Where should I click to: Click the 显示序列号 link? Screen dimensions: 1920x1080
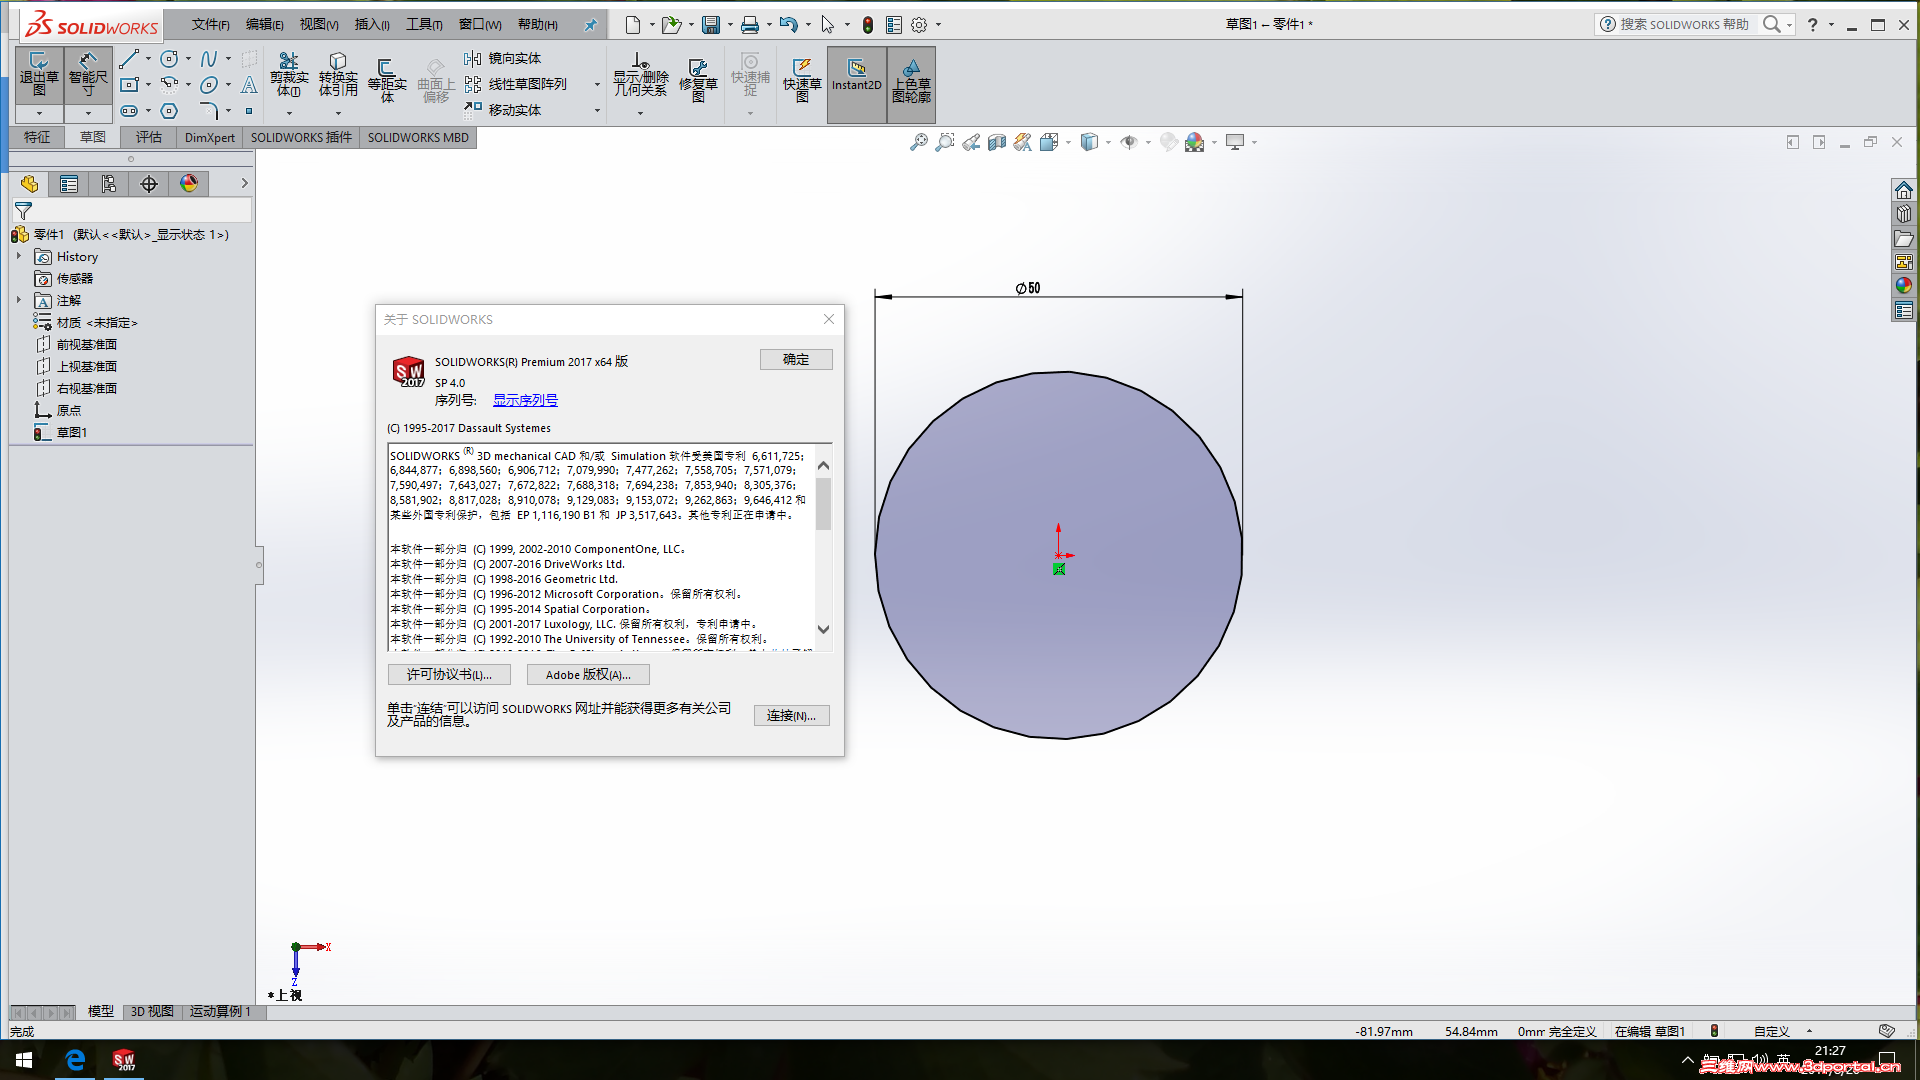tap(525, 400)
